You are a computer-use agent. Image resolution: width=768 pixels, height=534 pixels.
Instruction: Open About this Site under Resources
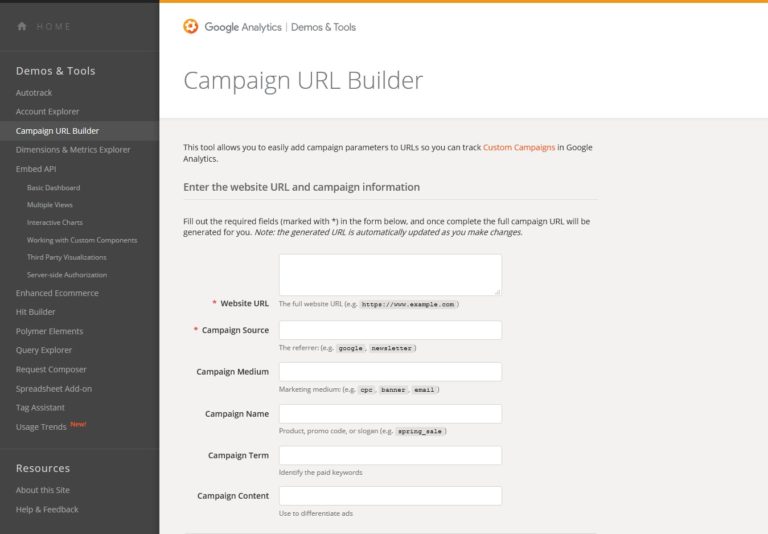coord(43,490)
